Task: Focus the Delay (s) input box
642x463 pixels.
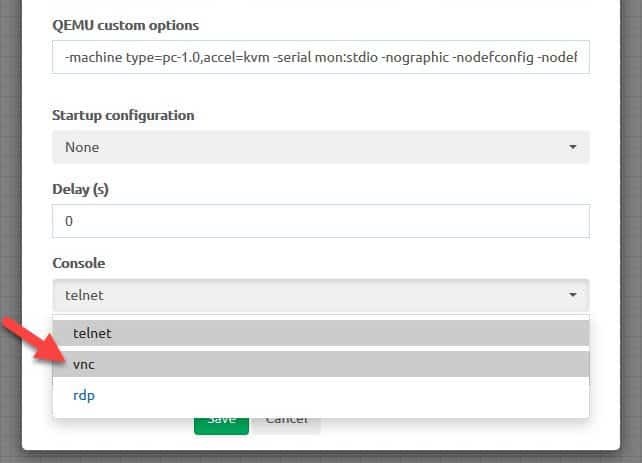Action: (x=320, y=221)
